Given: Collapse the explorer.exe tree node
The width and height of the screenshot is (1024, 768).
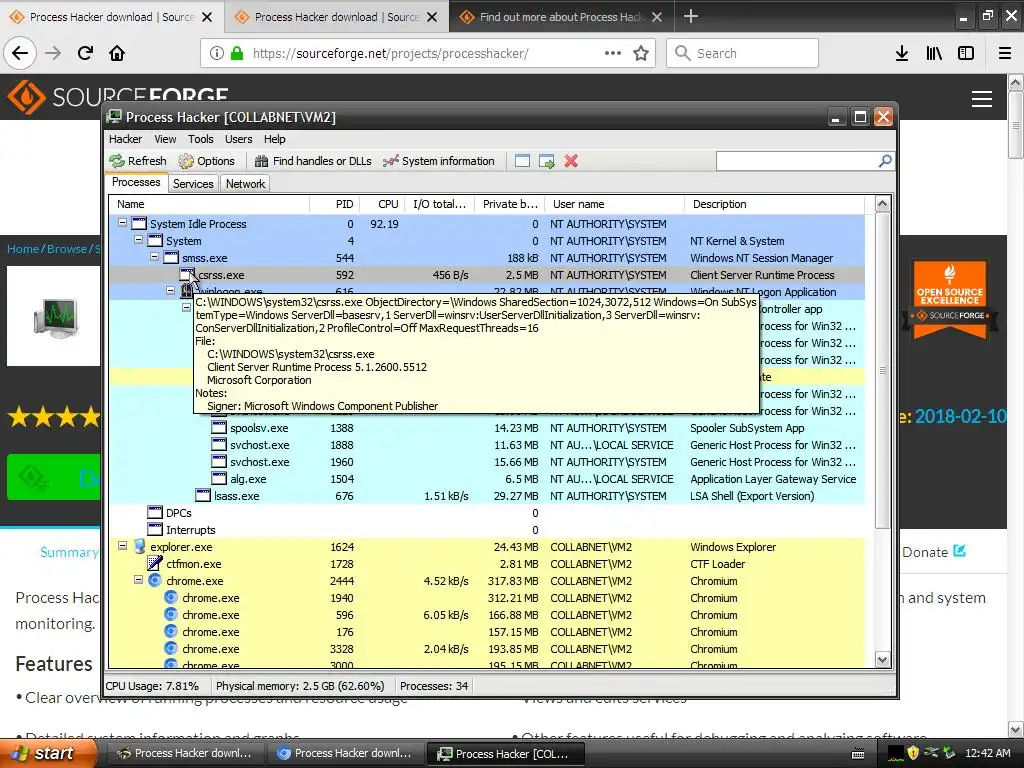Looking at the screenshot, I should tap(122, 545).
